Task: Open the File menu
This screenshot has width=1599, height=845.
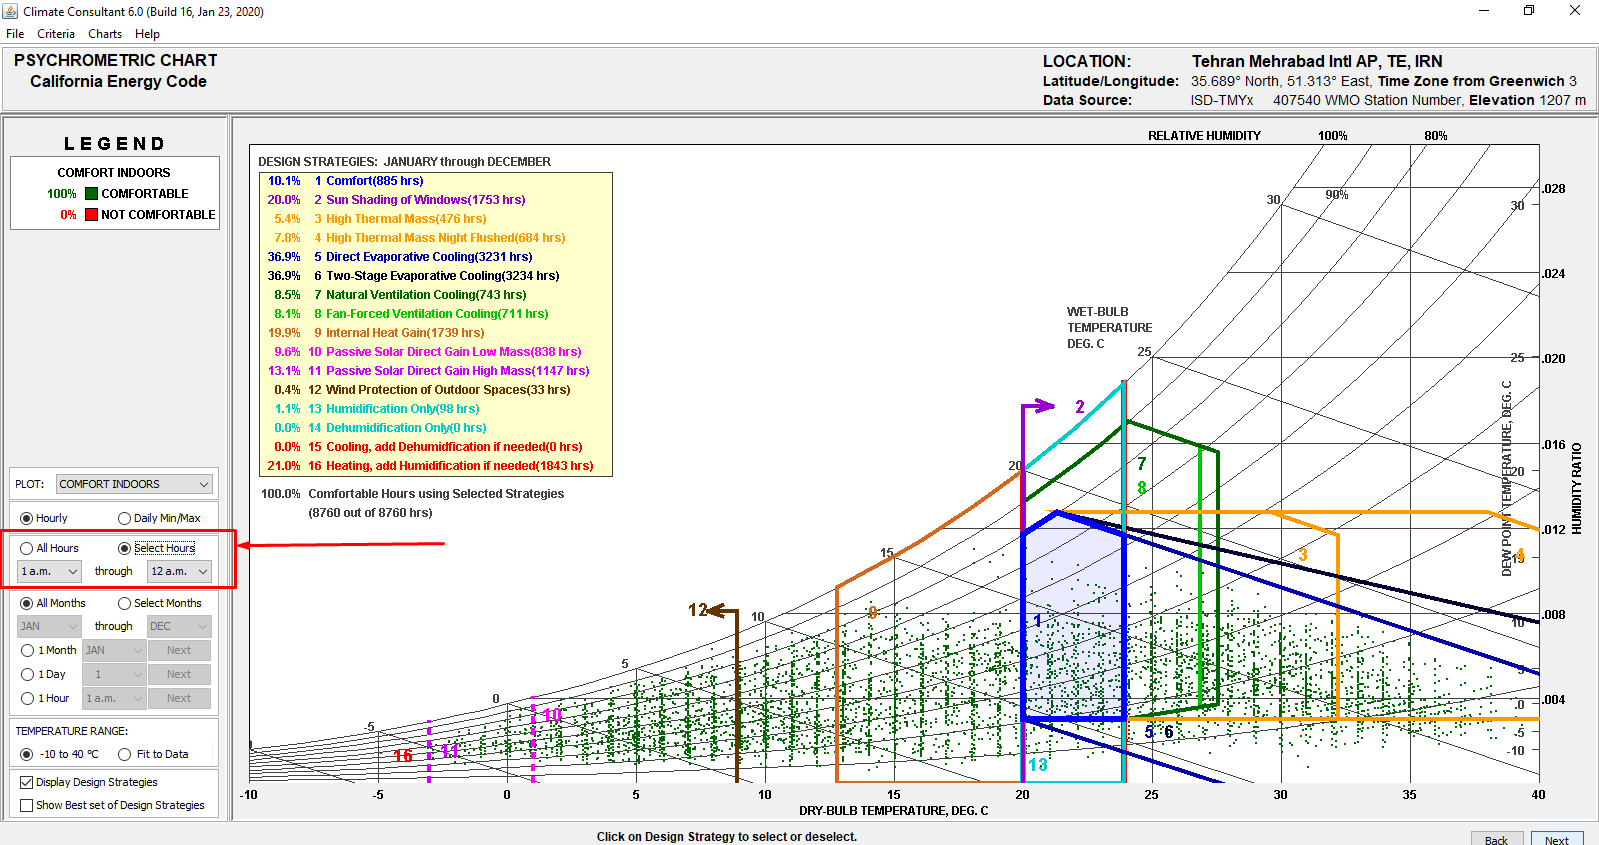Action: (15, 33)
